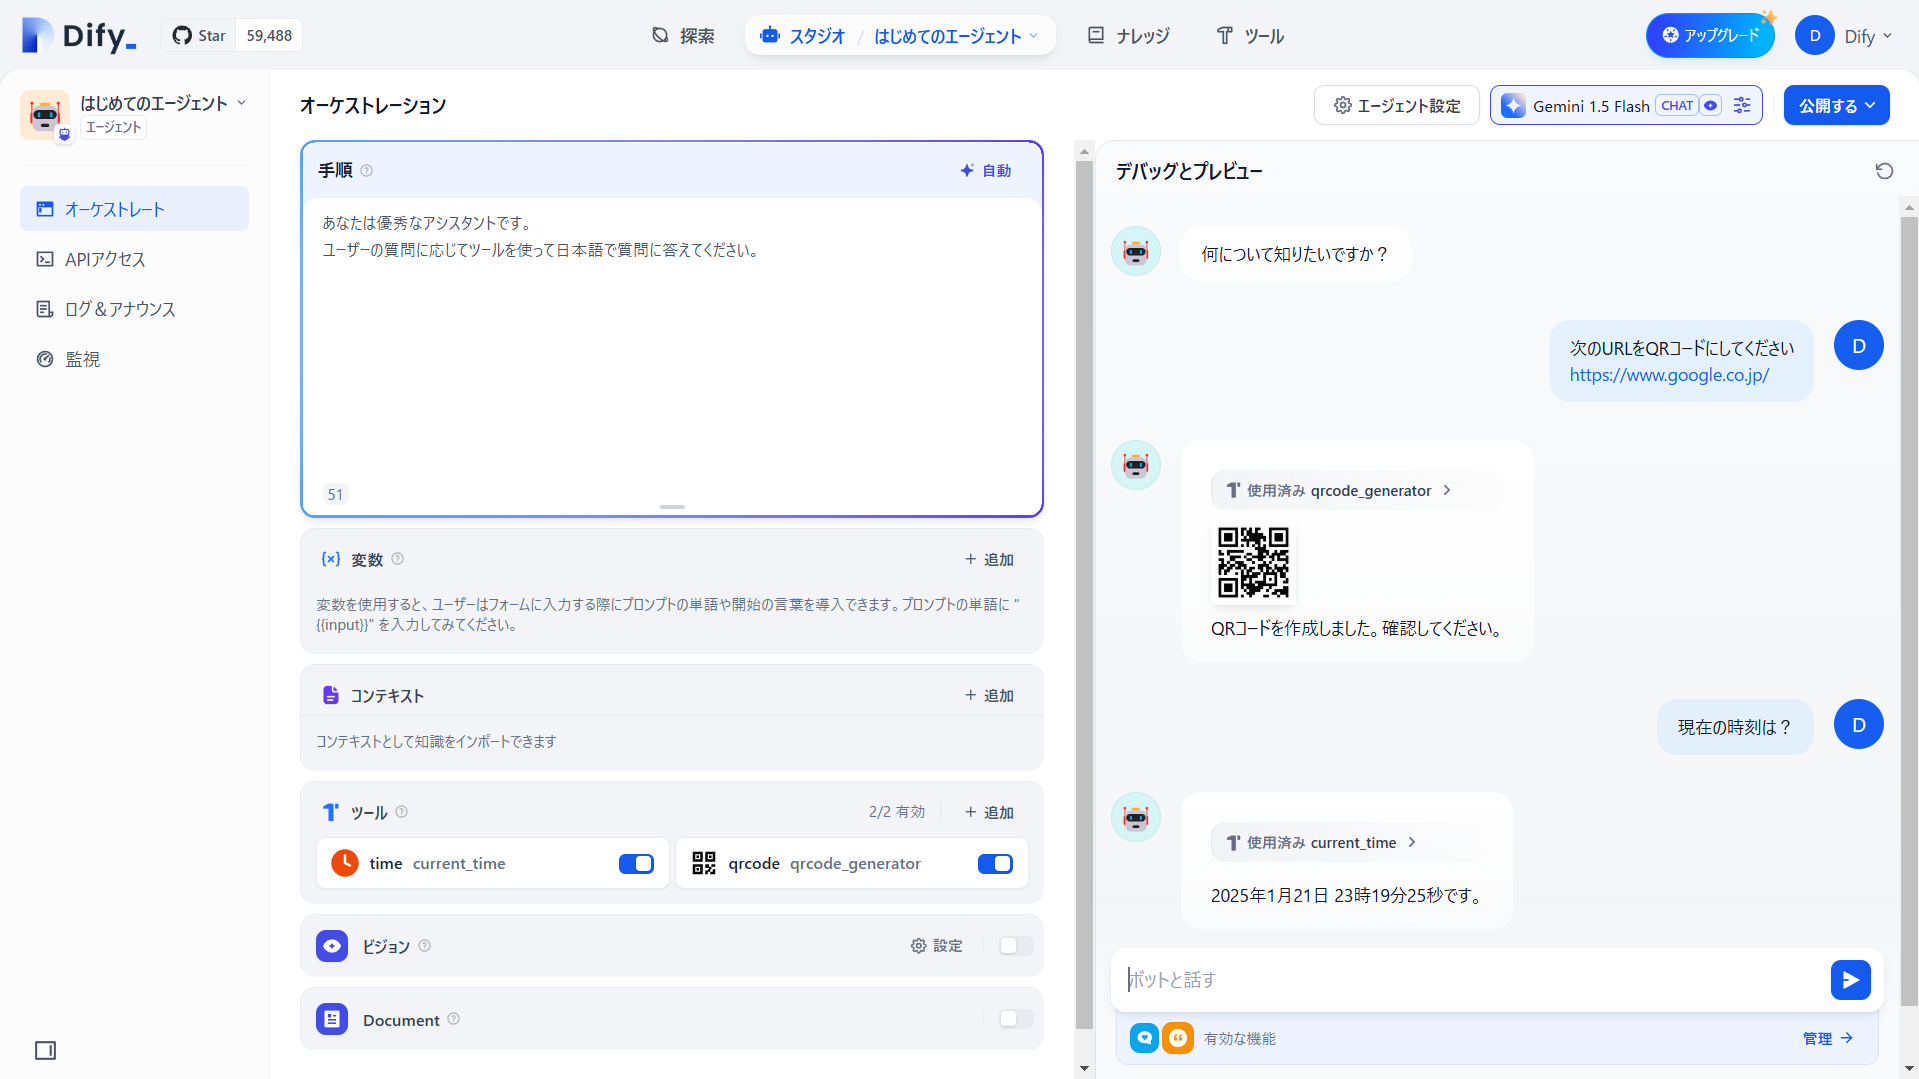Show the ツール section help icon

point(402,812)
